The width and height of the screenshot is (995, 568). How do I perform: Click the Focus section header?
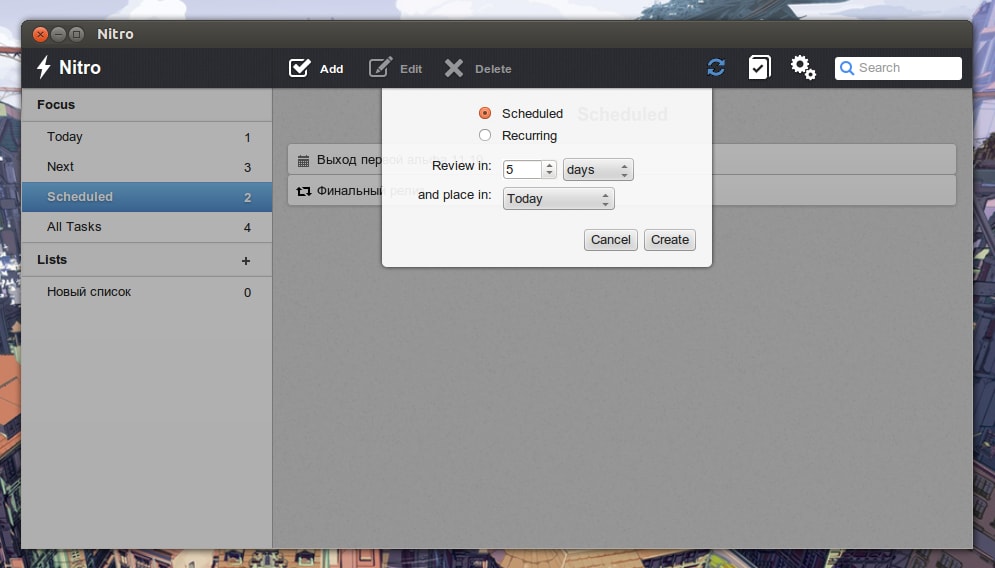[56, 105]
